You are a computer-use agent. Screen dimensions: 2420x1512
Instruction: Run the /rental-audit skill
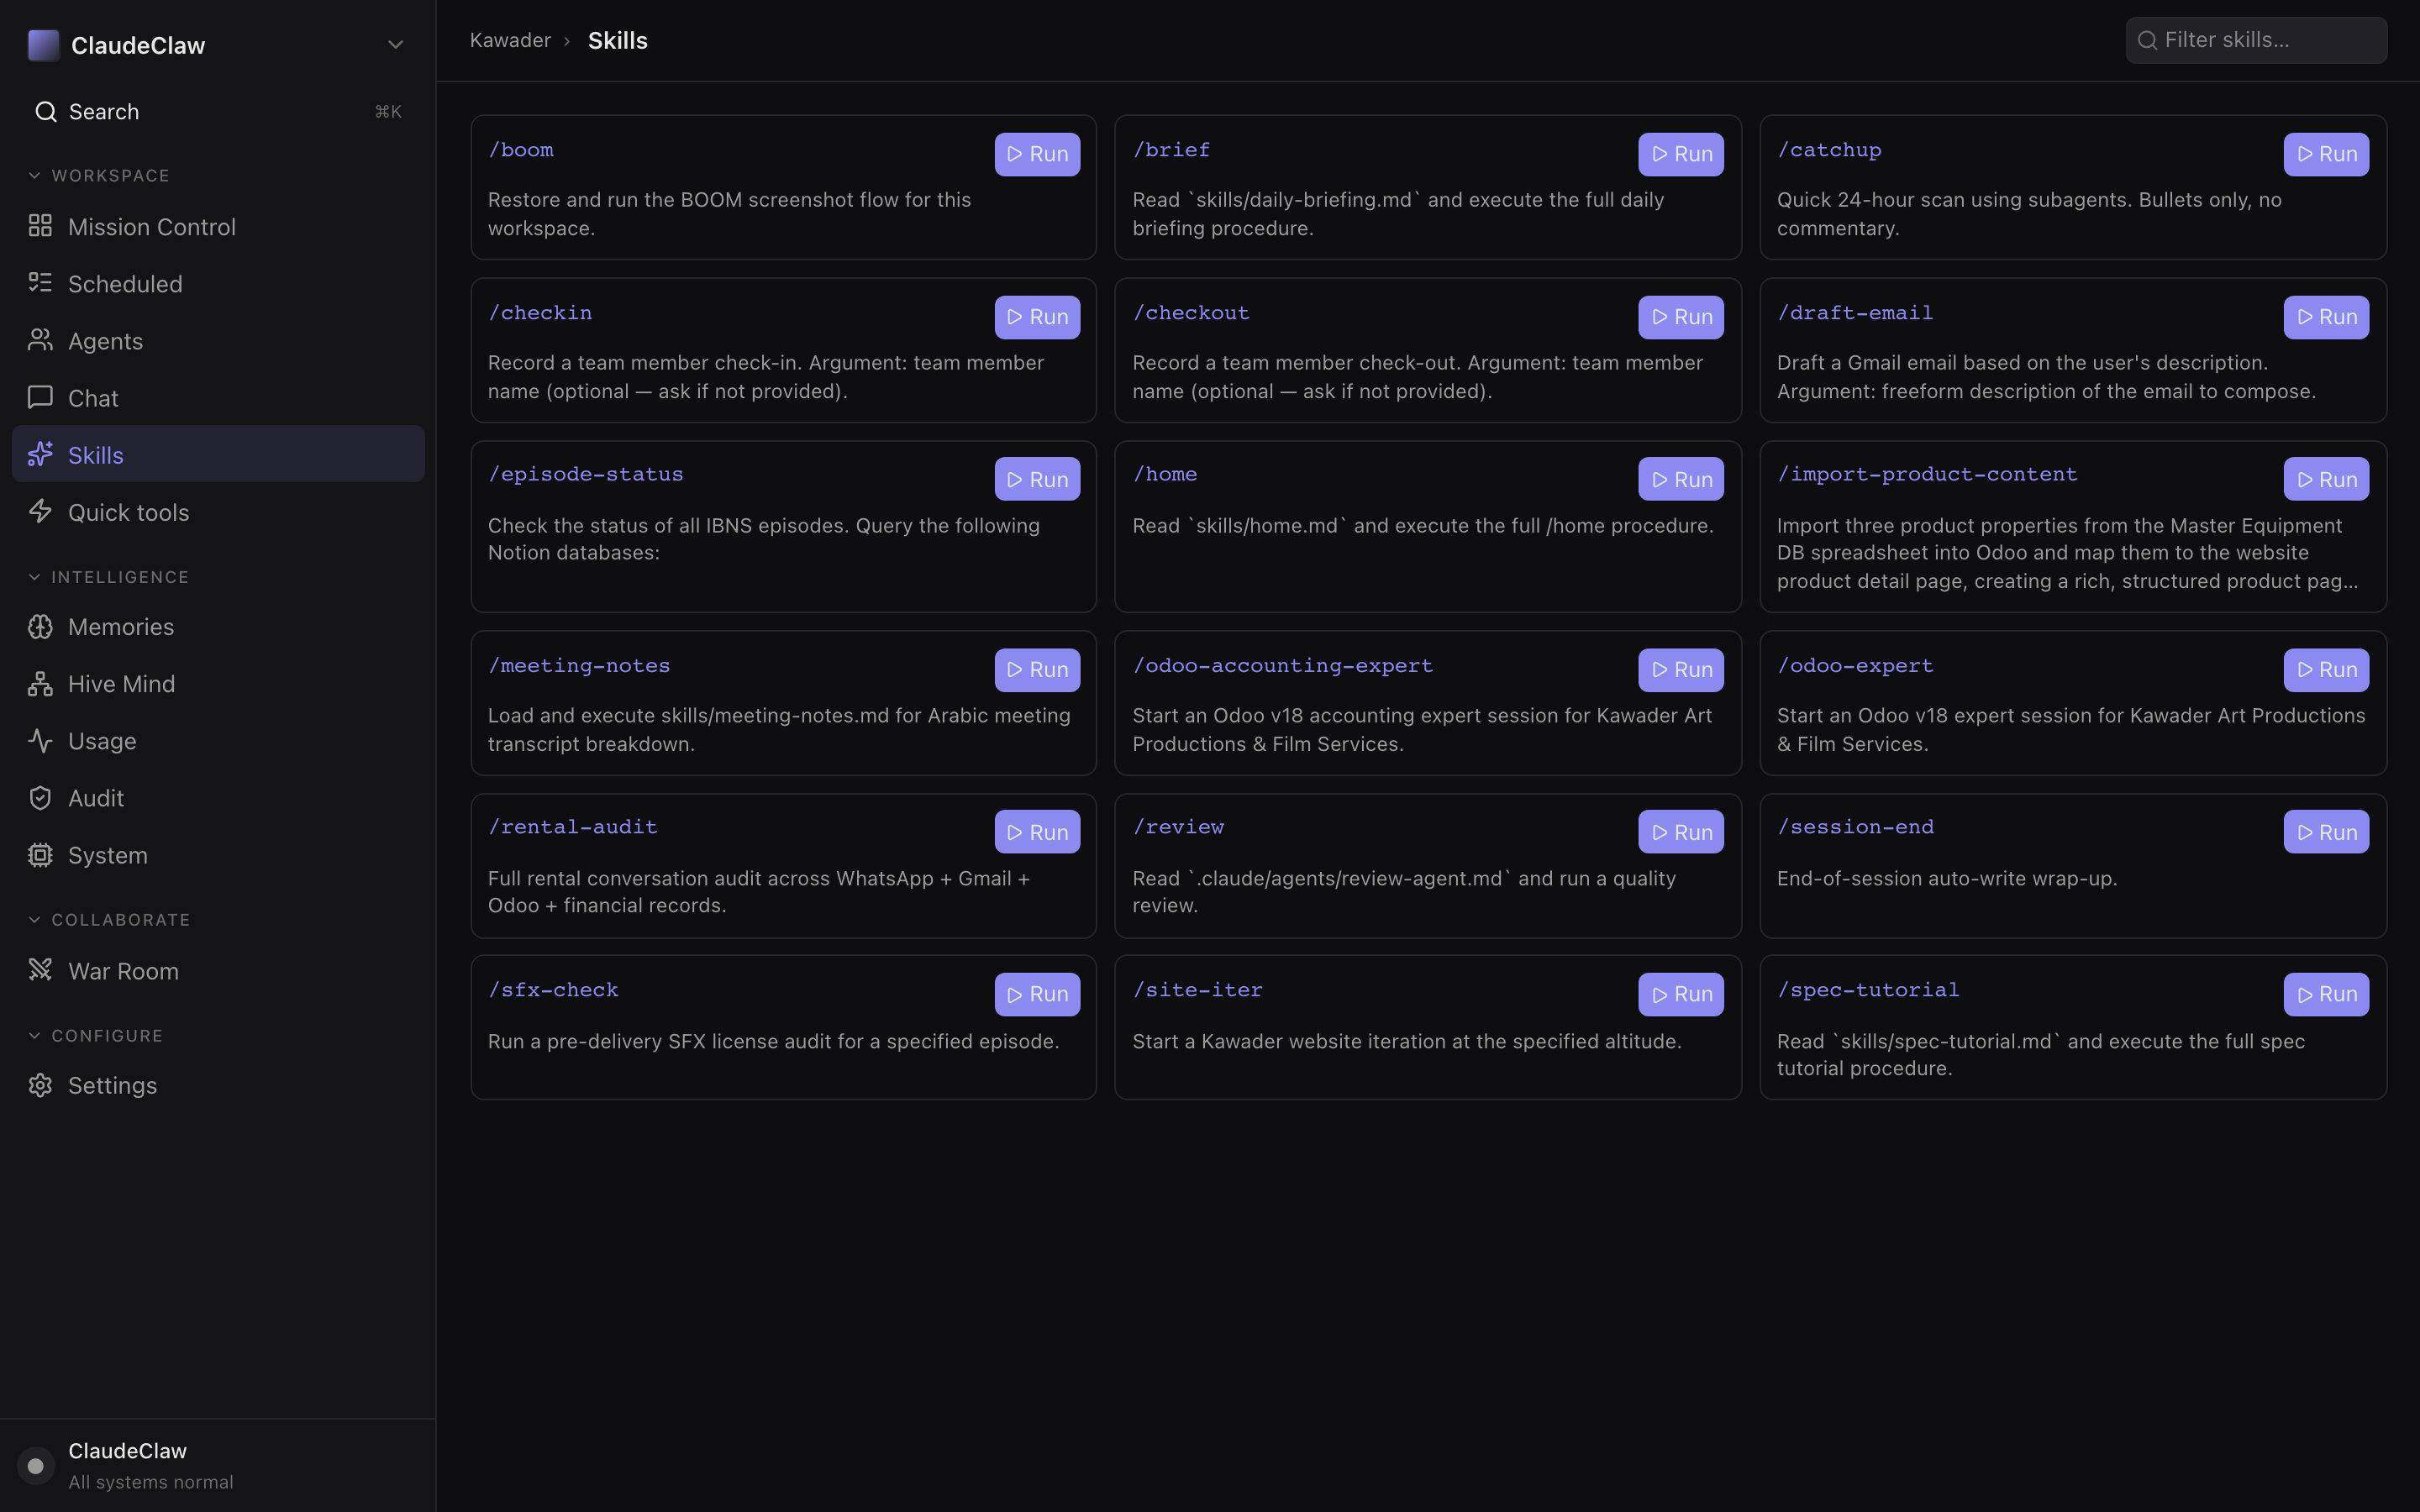1037,832
